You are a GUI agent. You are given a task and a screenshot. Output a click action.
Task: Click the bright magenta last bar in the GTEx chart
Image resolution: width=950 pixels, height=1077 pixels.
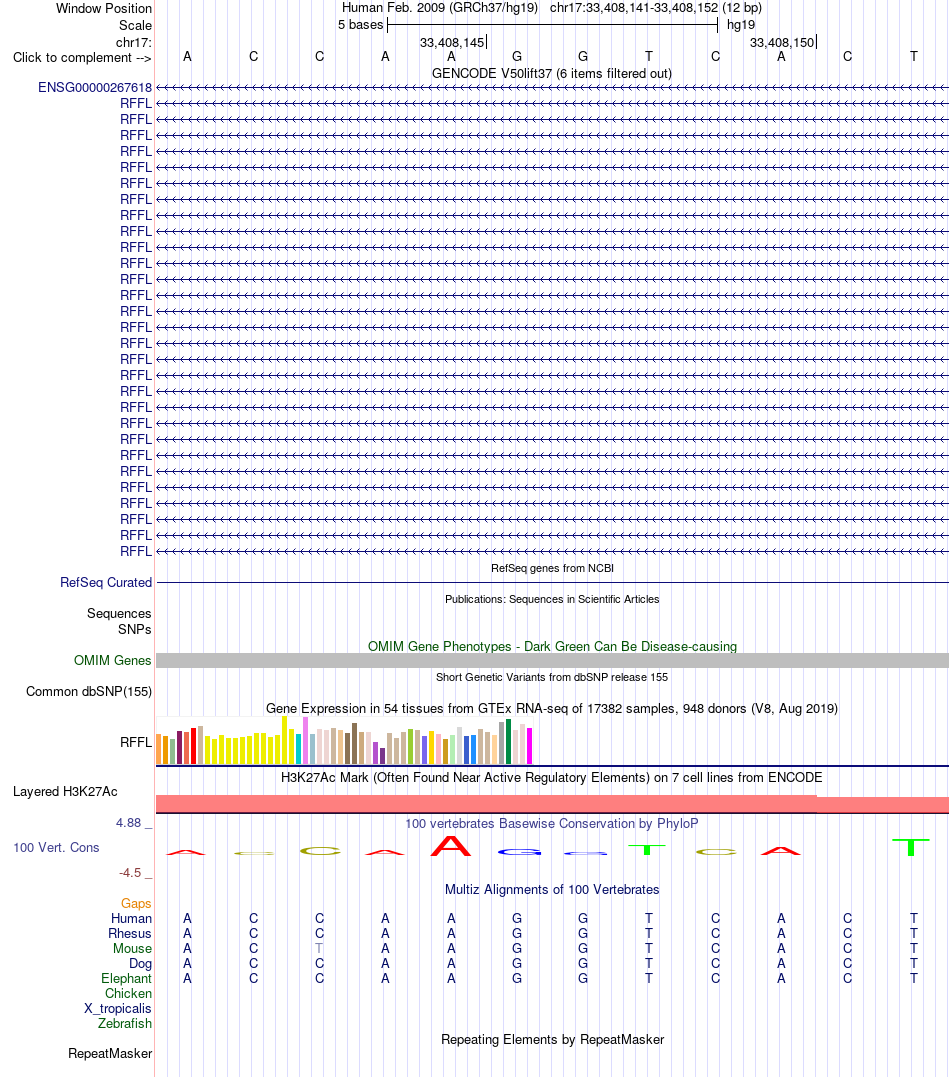[530, 746]
